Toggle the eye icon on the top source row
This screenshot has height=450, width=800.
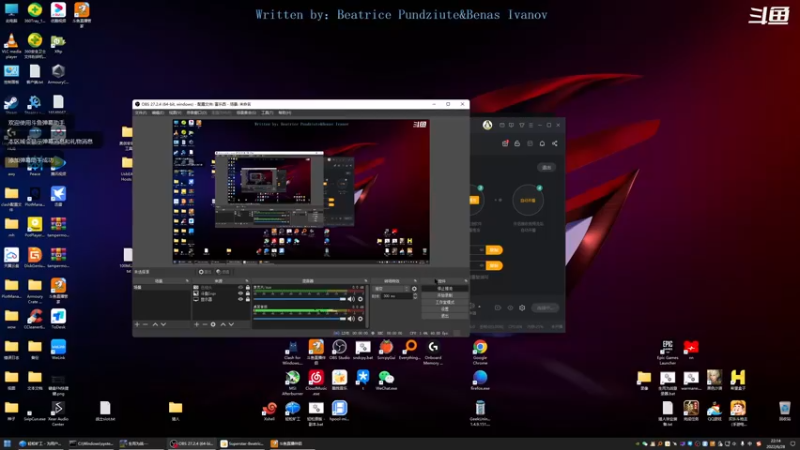point(240,288)
